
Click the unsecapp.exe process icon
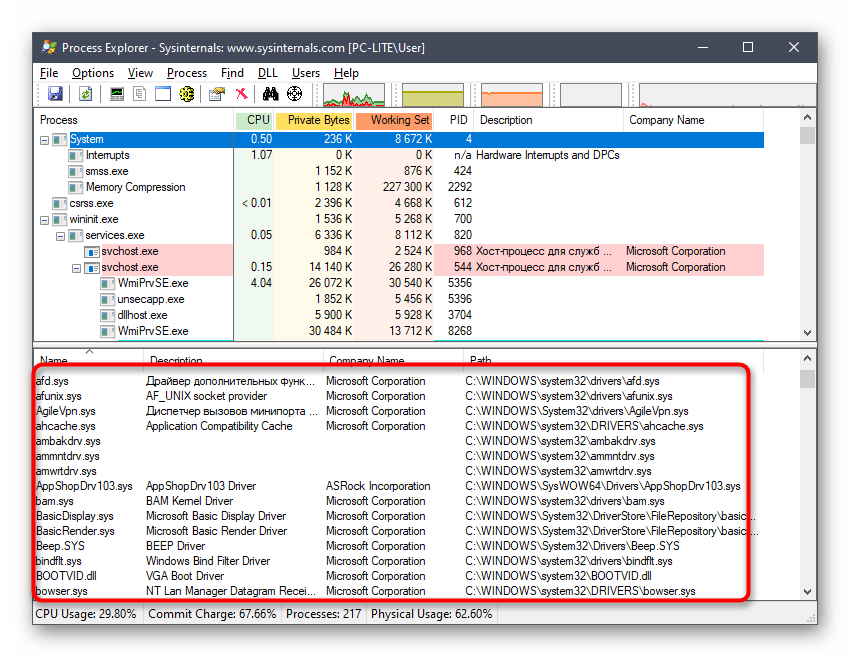tap(108, 299)
